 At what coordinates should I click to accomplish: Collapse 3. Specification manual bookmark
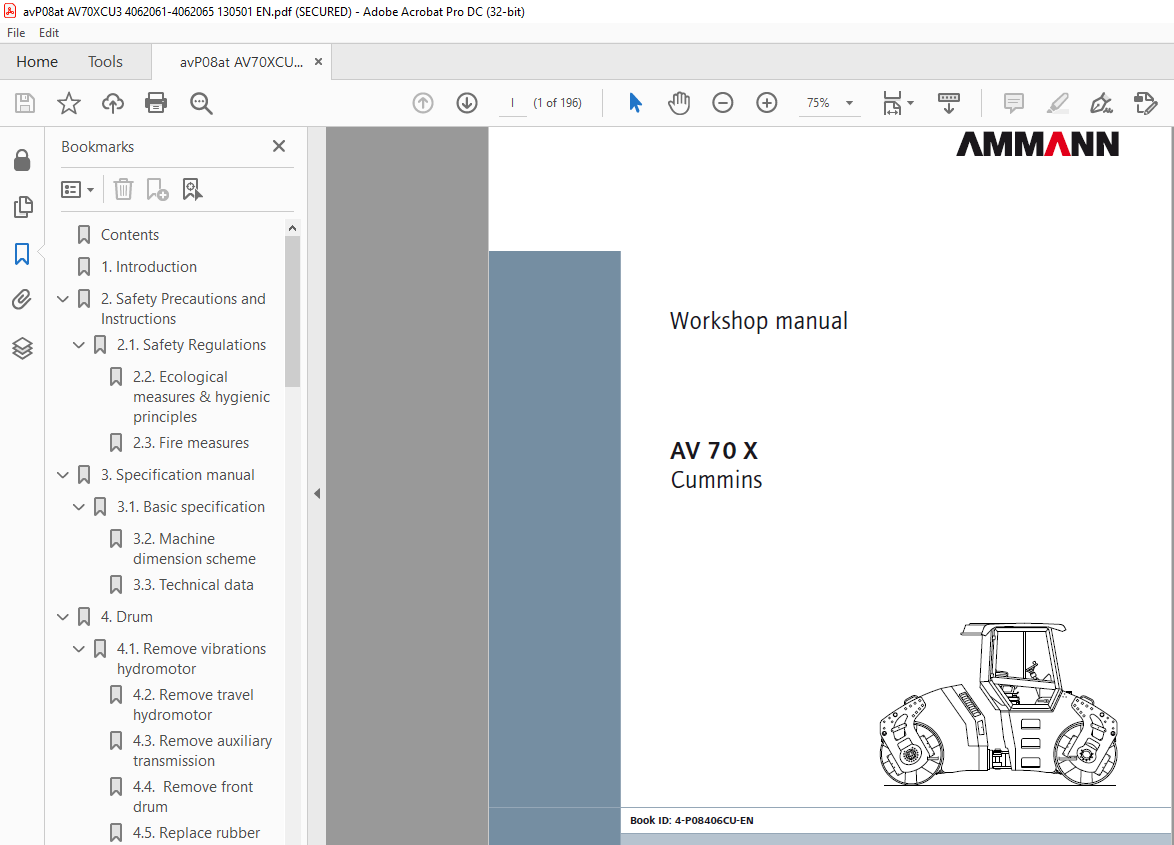[x=63, y=475]
